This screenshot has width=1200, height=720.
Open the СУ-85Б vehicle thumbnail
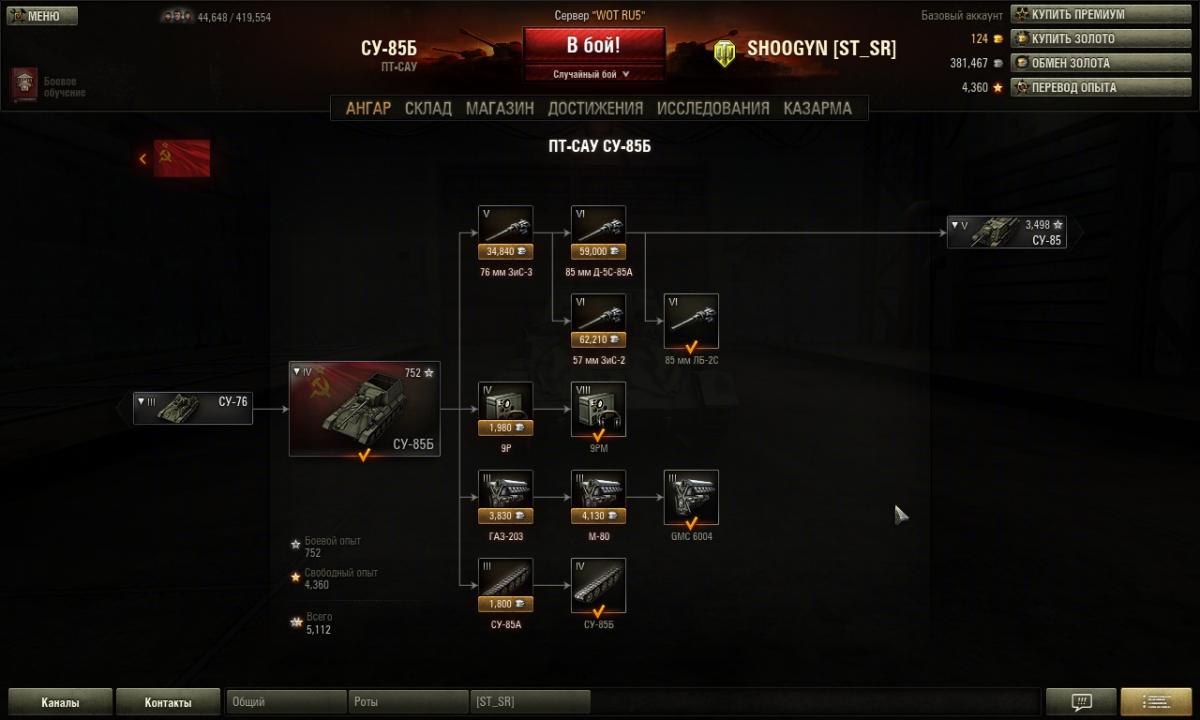coord(364,408)
